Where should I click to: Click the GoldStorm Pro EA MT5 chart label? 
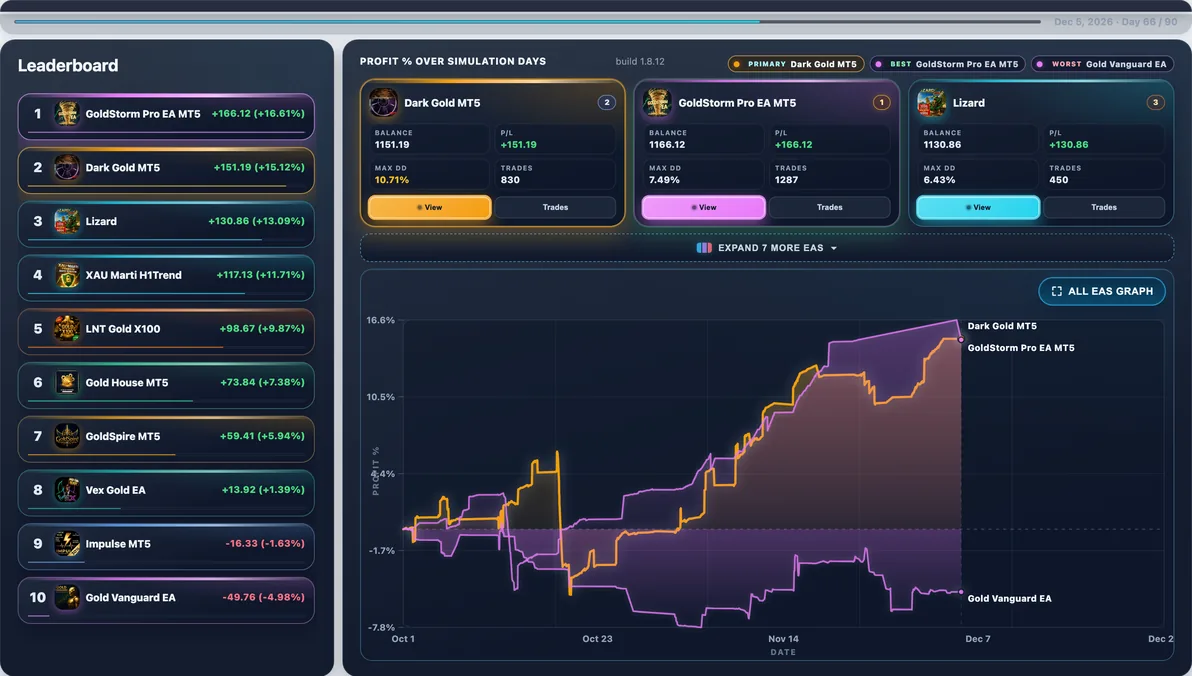[1021, 348]
